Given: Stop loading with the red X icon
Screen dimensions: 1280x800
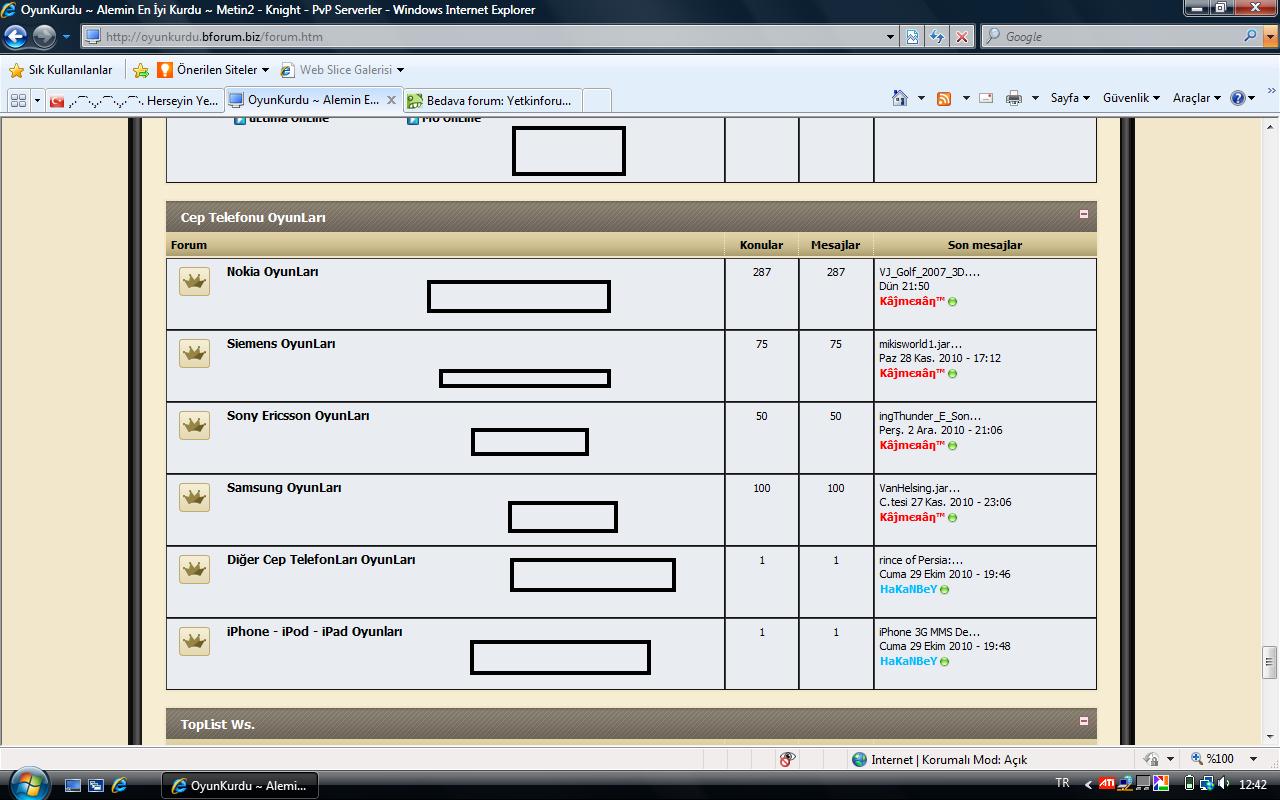Looking at the screenshot, I should (x=961, y=37).
